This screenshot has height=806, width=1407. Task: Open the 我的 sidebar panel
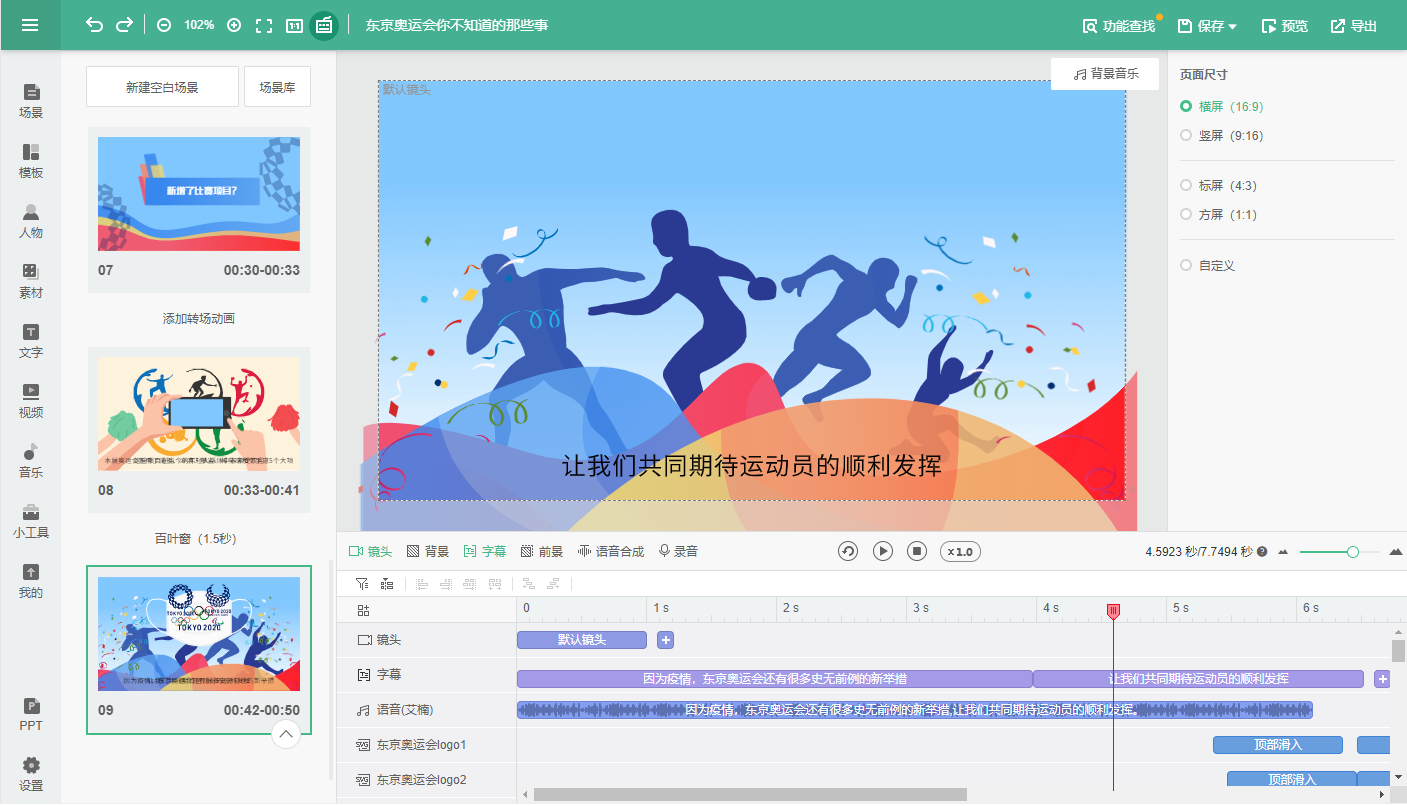pos(31,581)
